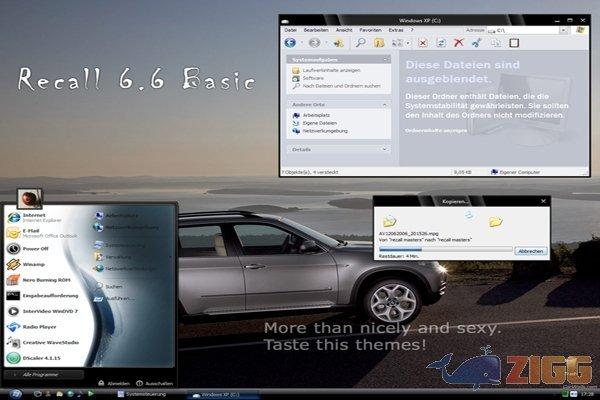The width and height of the screenshot is (600, 400).
Task: Click the Back arrow in Explorer toolbar
Action: coord(291,43)
